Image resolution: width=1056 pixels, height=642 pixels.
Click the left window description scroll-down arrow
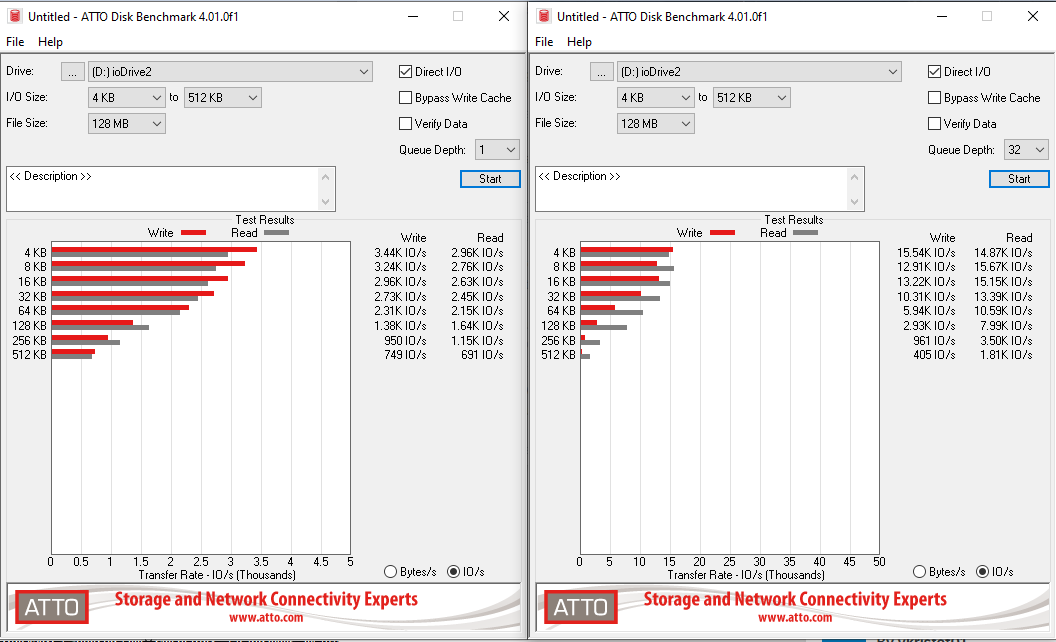point(326,201)
